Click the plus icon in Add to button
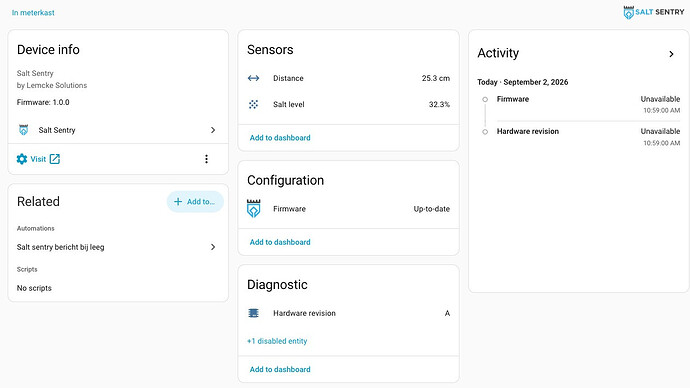 (178, 201)
